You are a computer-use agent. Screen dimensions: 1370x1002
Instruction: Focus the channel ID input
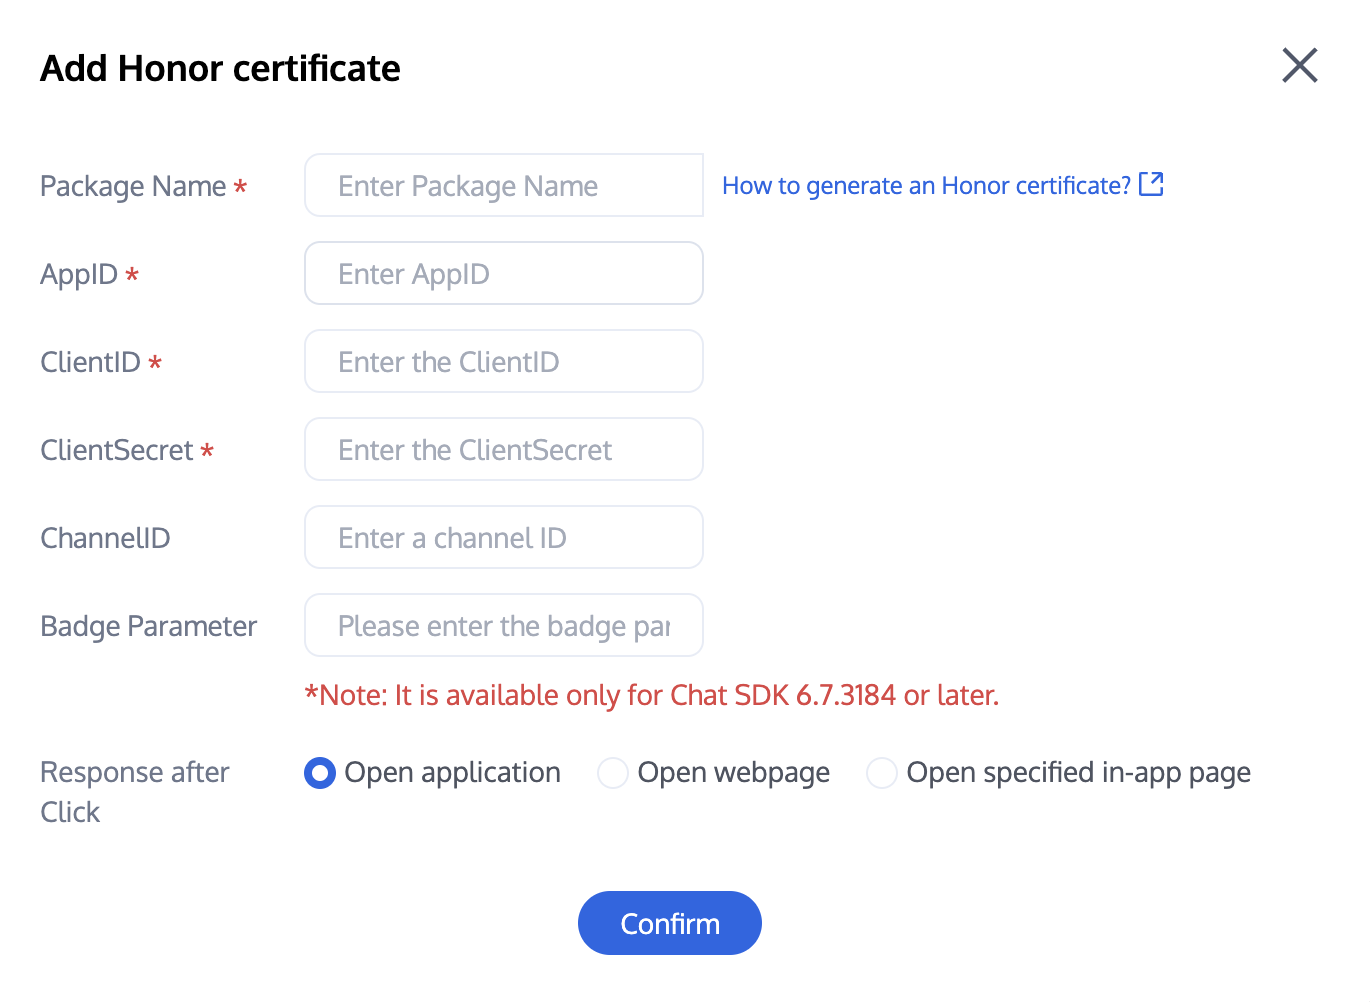tap(504, 538)
